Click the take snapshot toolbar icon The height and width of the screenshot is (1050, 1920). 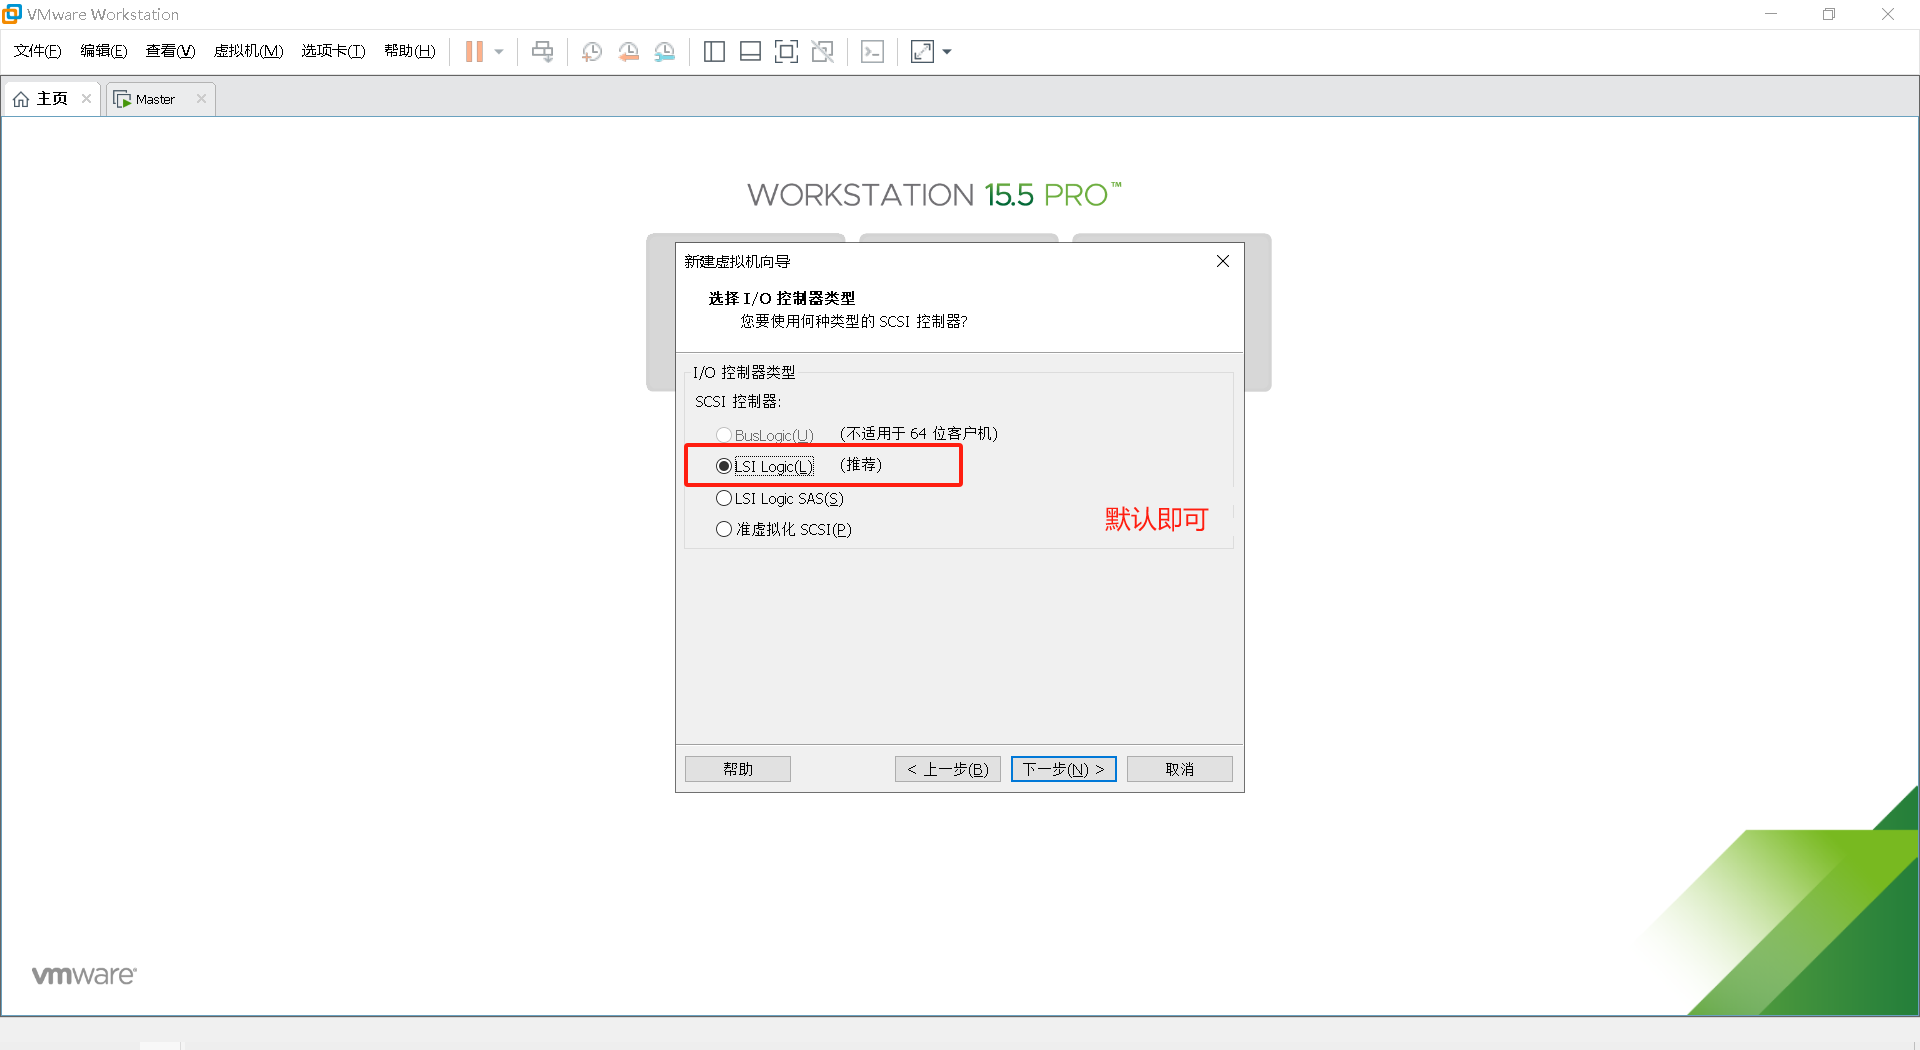point(592,52)
